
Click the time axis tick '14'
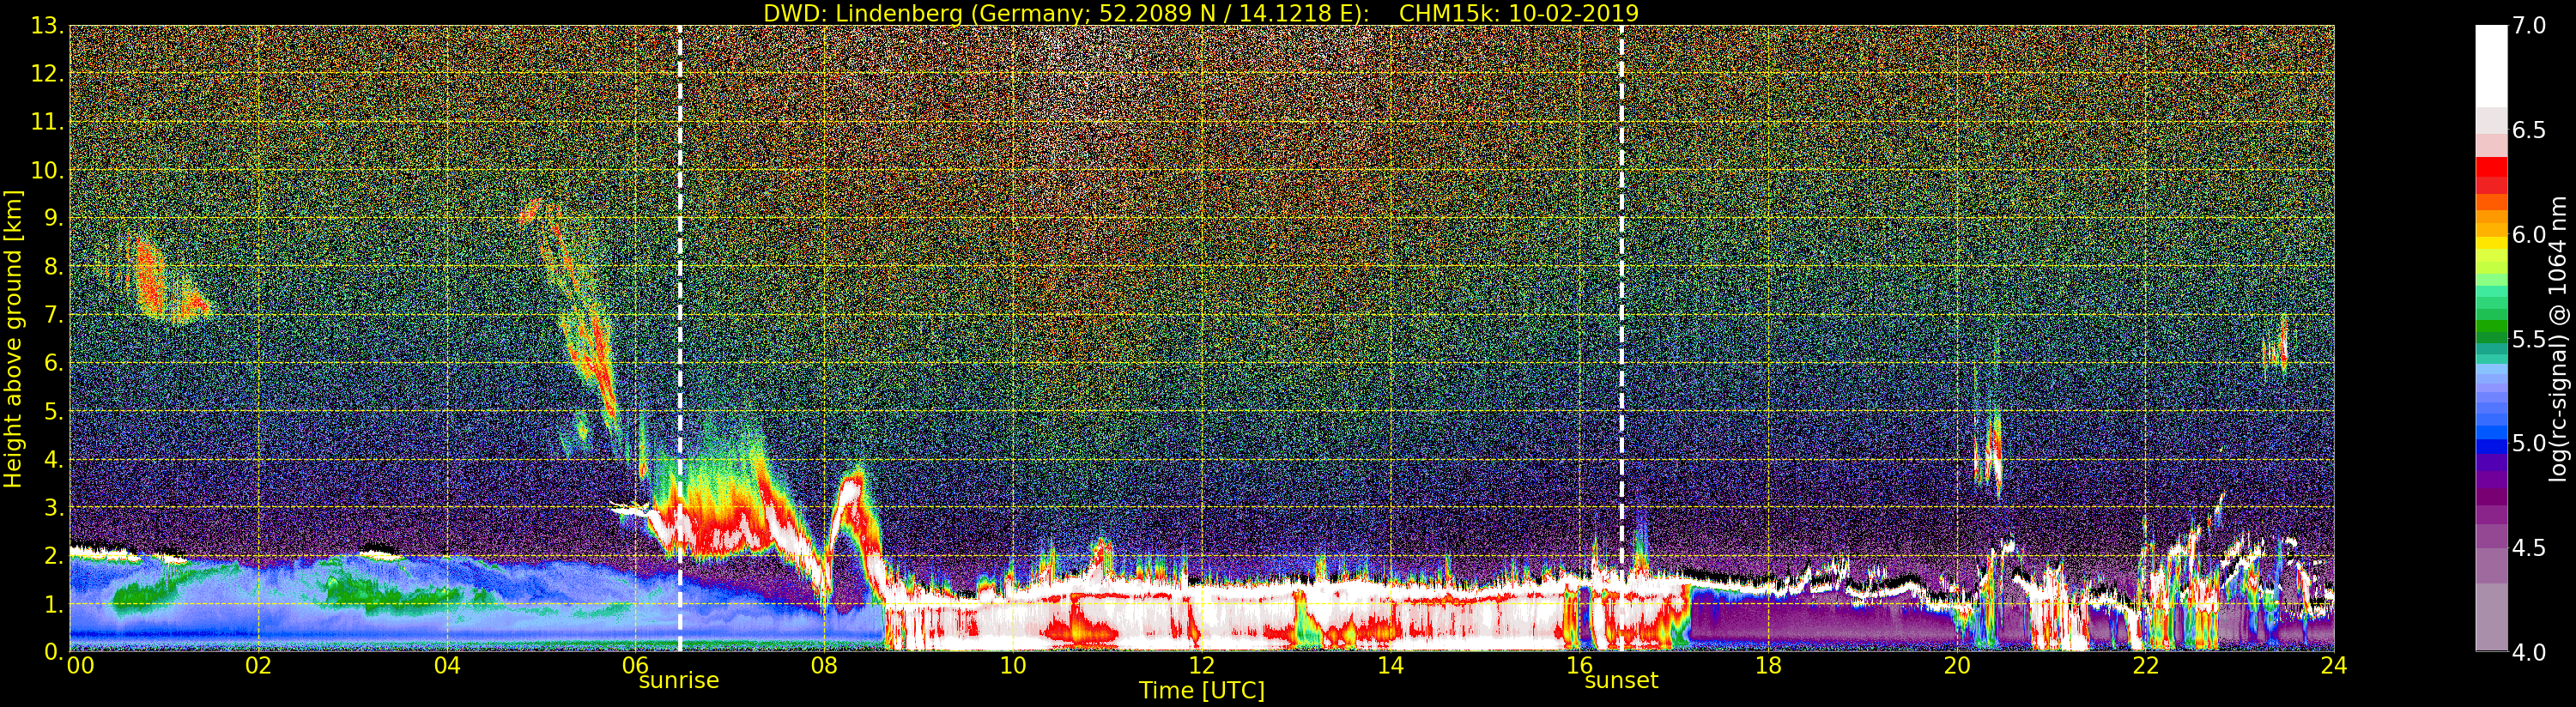(x=1390, y=665)
